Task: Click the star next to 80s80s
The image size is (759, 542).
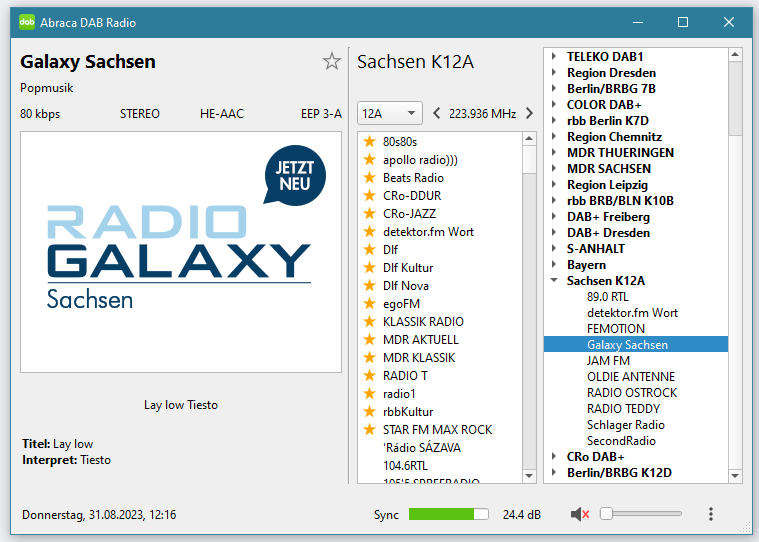Action: click(369, 142)
